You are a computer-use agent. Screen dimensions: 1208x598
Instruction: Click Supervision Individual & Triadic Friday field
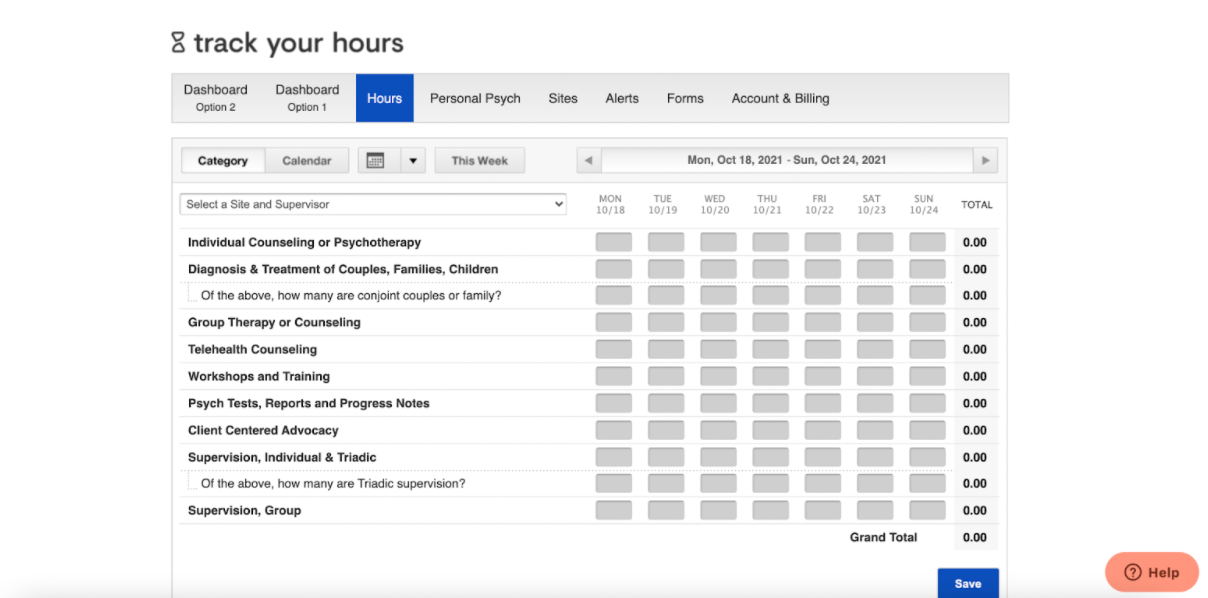click(823, 457)
